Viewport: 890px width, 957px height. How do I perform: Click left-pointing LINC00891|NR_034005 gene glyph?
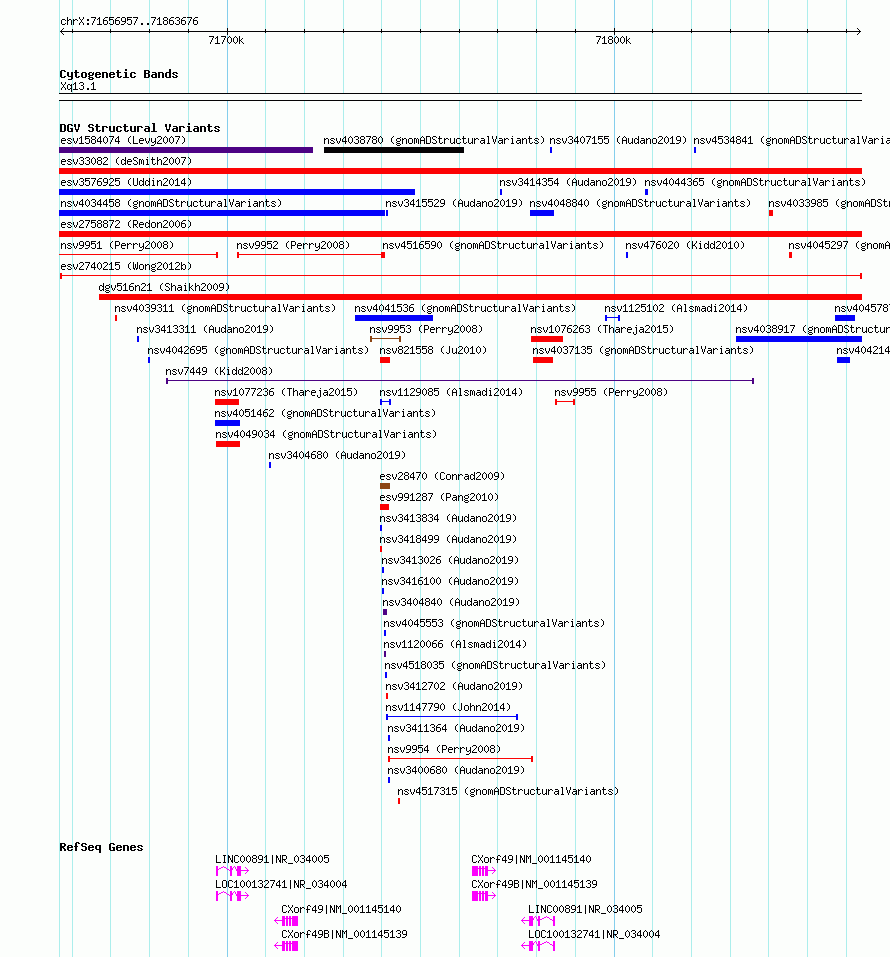(x=538, y=921)
